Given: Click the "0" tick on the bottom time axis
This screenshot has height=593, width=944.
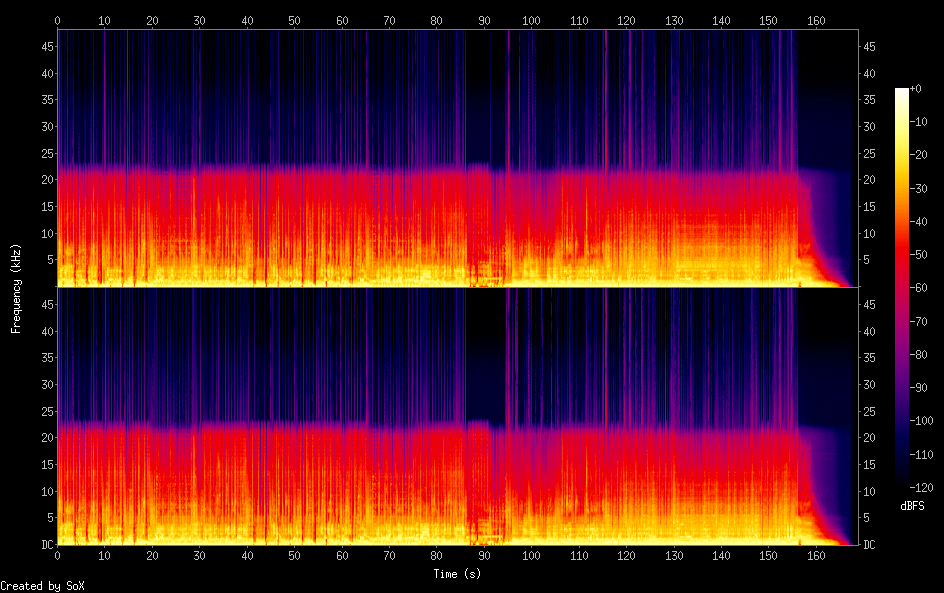Looking at the screenshot, I should click(57, 556).
